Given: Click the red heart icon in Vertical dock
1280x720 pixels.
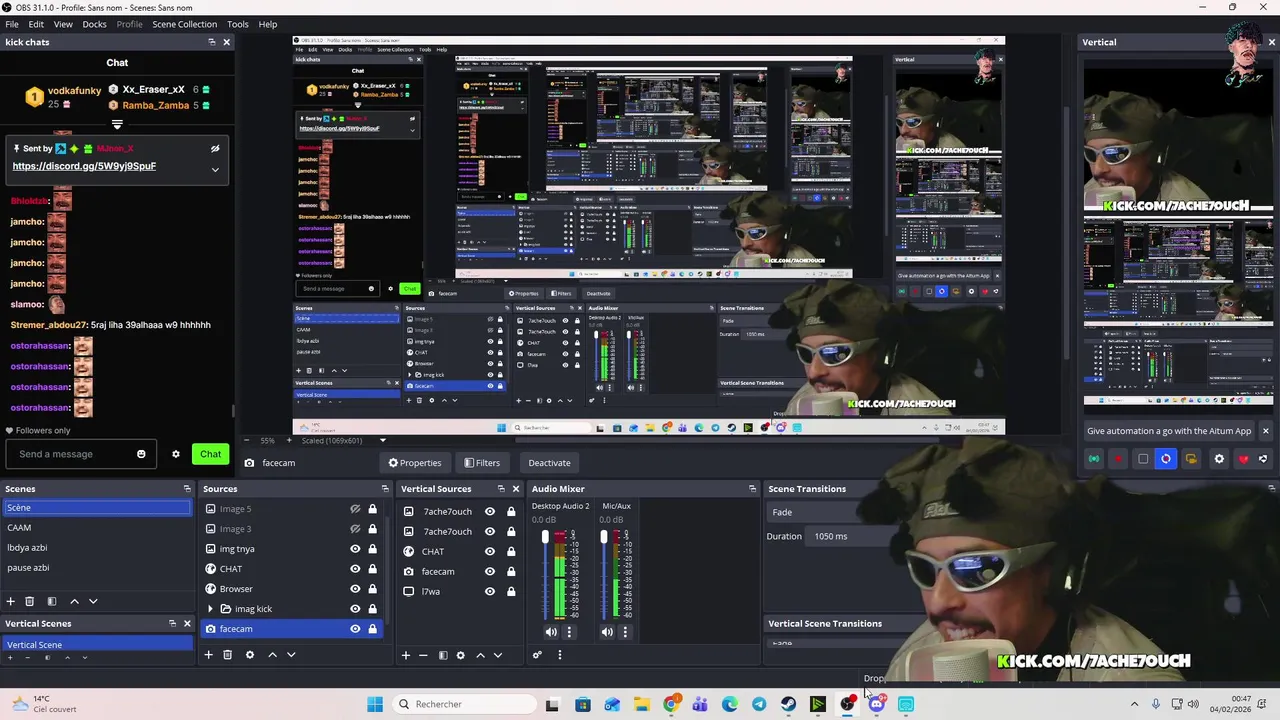Looking at the screenshot, I should coord(1243,459).
